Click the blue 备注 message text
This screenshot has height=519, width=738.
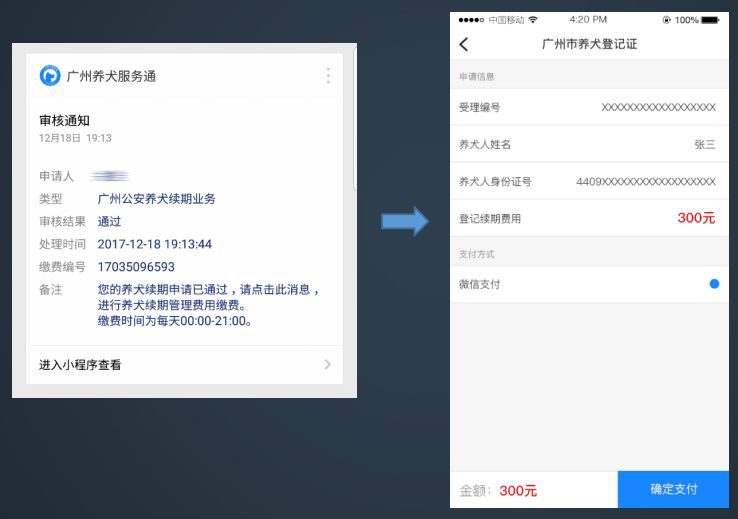coord(208,305)
